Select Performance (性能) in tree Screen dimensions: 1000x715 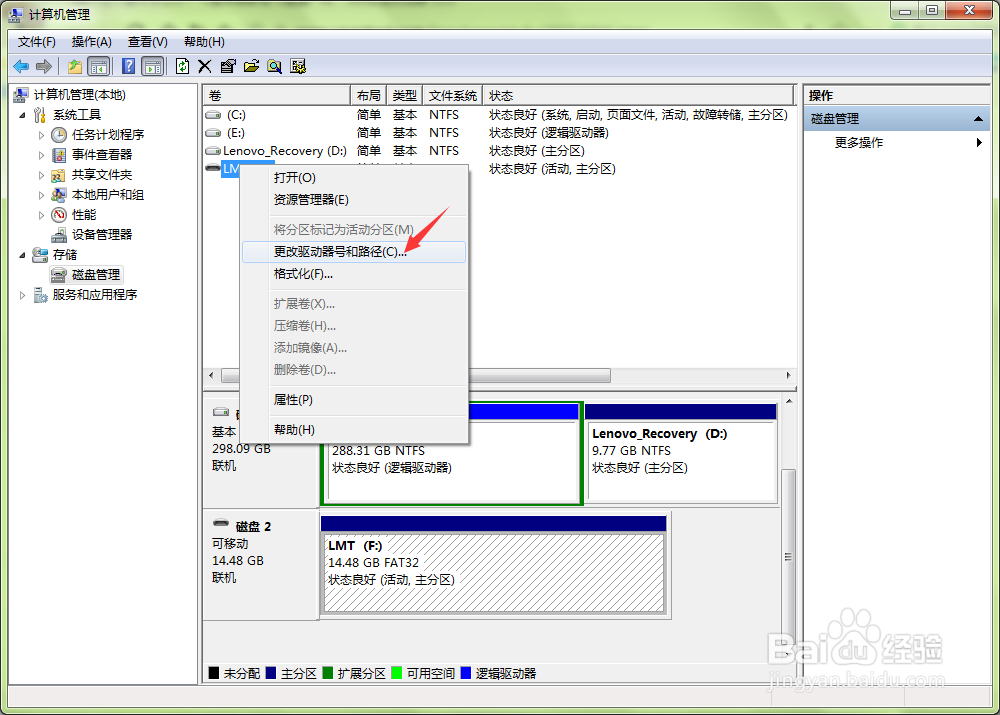tap(84, 214)
